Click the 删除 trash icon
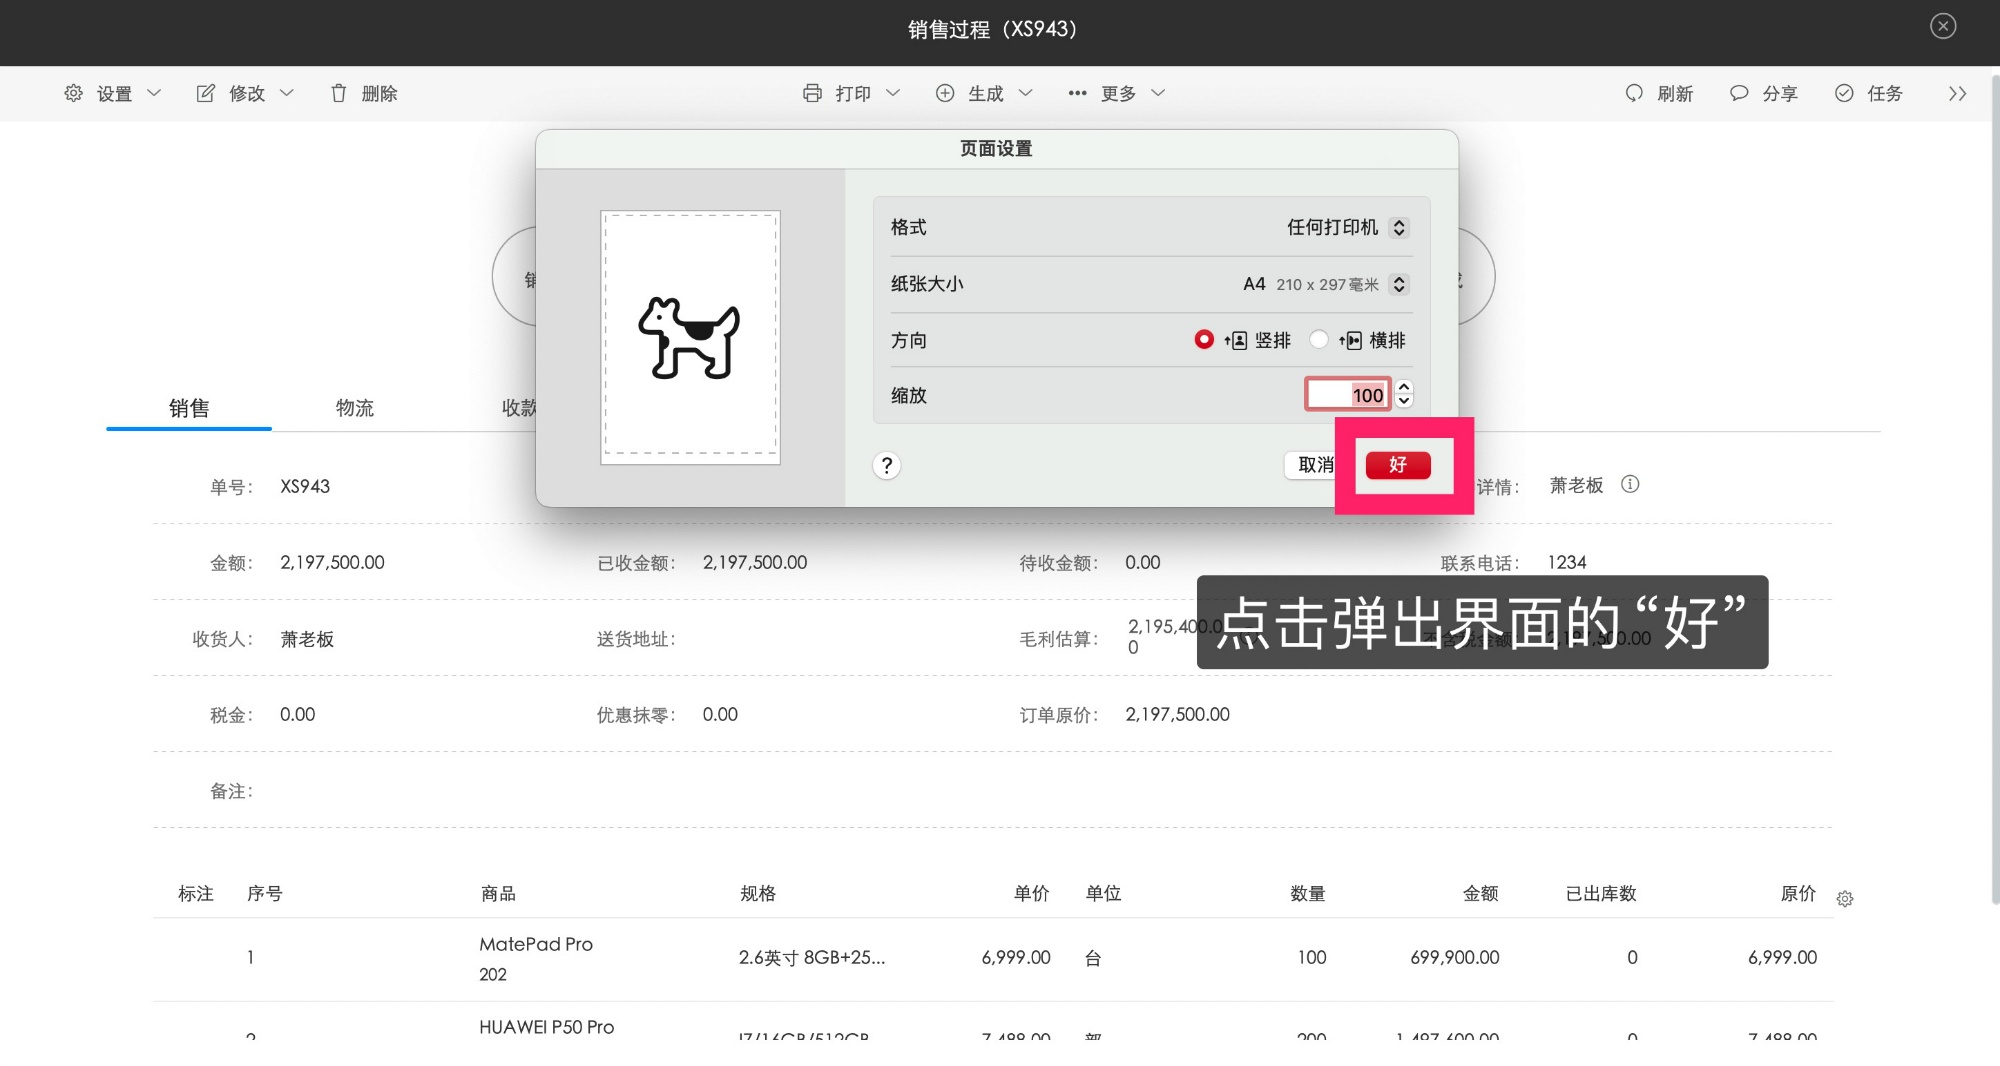The image size is (2000, 1066). coord(339,93)
